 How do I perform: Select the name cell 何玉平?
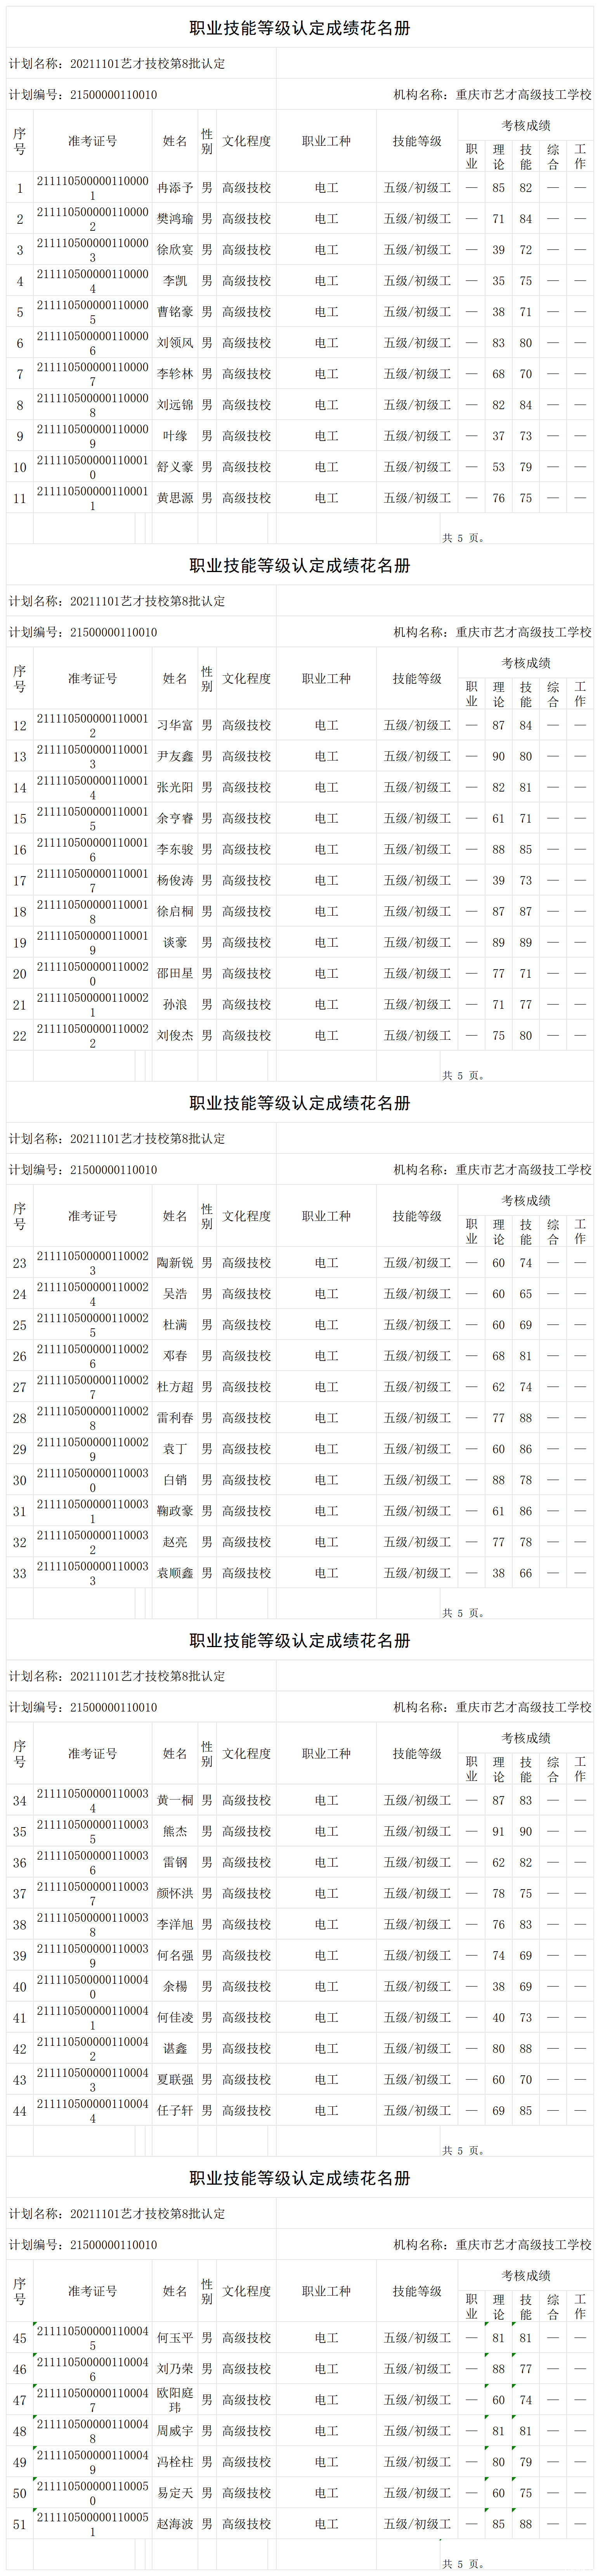pos(175,2338)
